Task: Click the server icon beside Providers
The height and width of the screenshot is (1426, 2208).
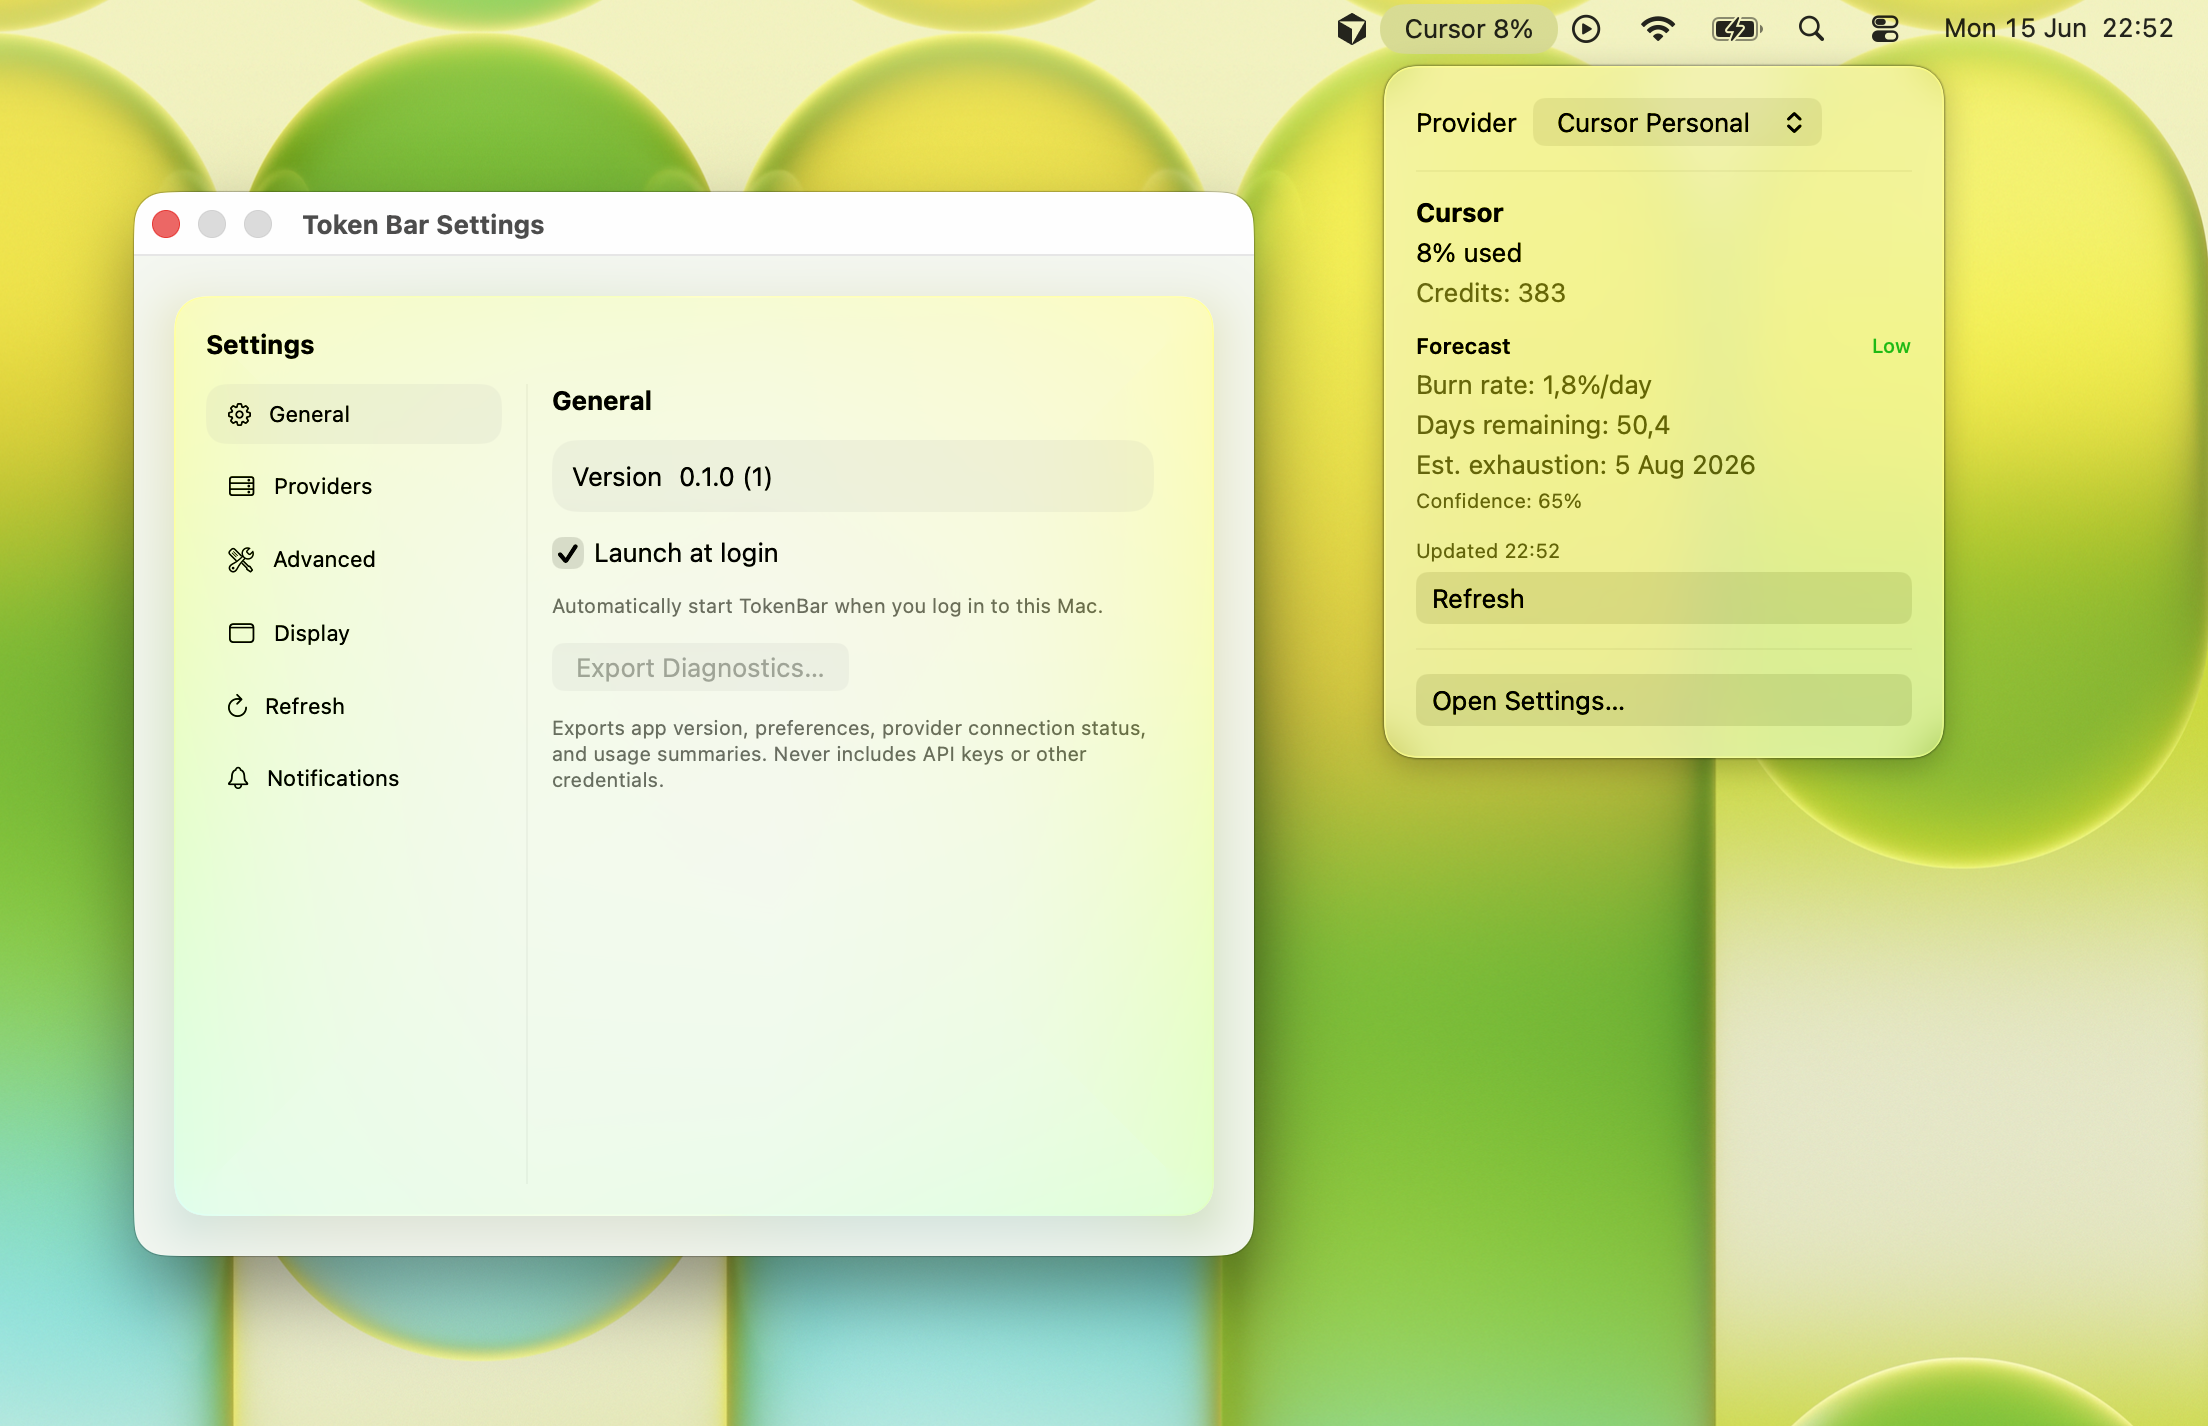Action: tap(241, 486)
